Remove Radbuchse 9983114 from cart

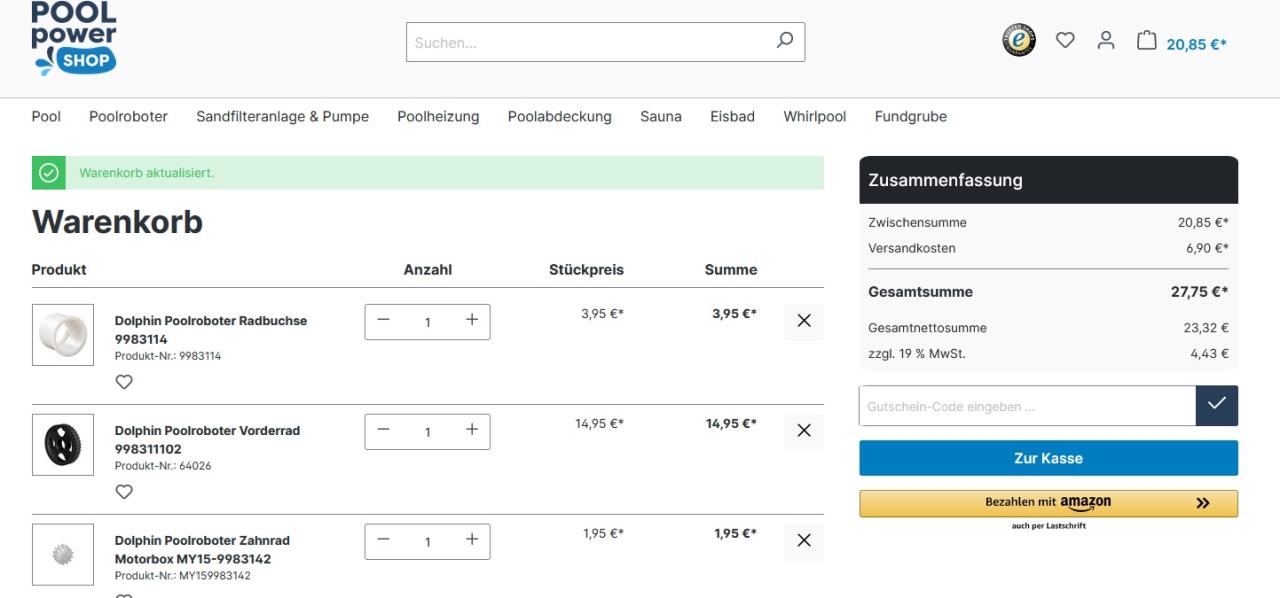click(804, 322)
